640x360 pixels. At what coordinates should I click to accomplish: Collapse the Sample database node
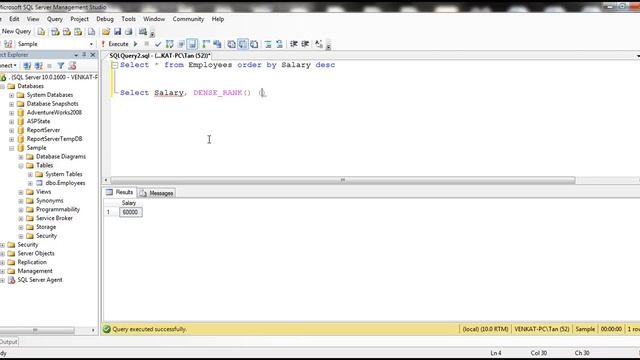click(x=11, y=148)
